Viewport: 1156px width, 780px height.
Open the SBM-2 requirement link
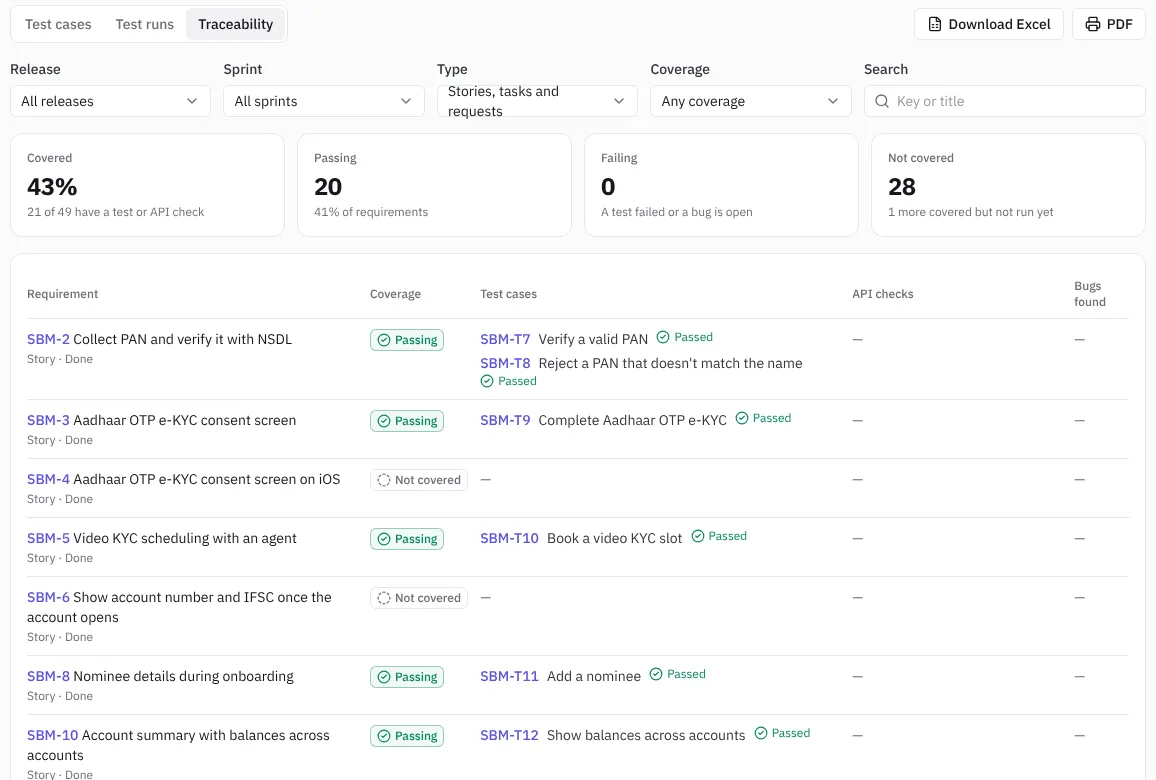49,339
